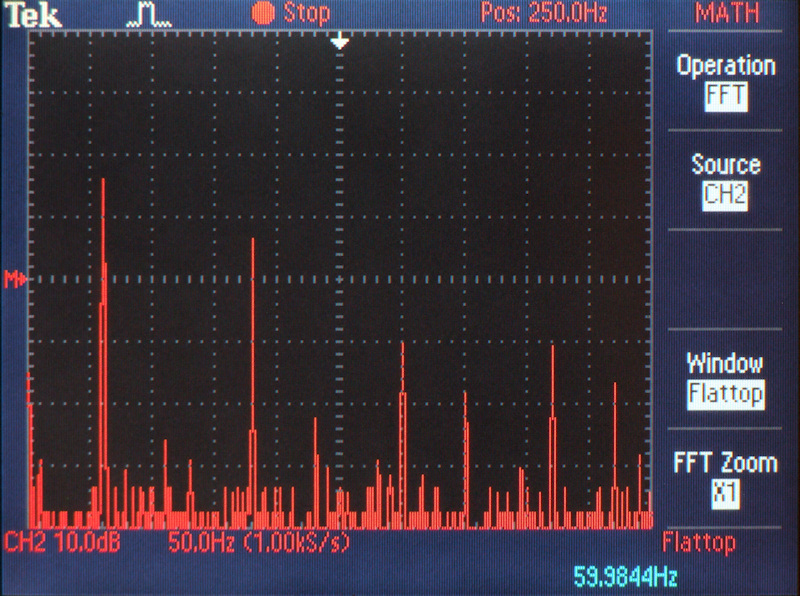Click the white trigger position arrow marker

pyautogui.click(x=340, y=41)
